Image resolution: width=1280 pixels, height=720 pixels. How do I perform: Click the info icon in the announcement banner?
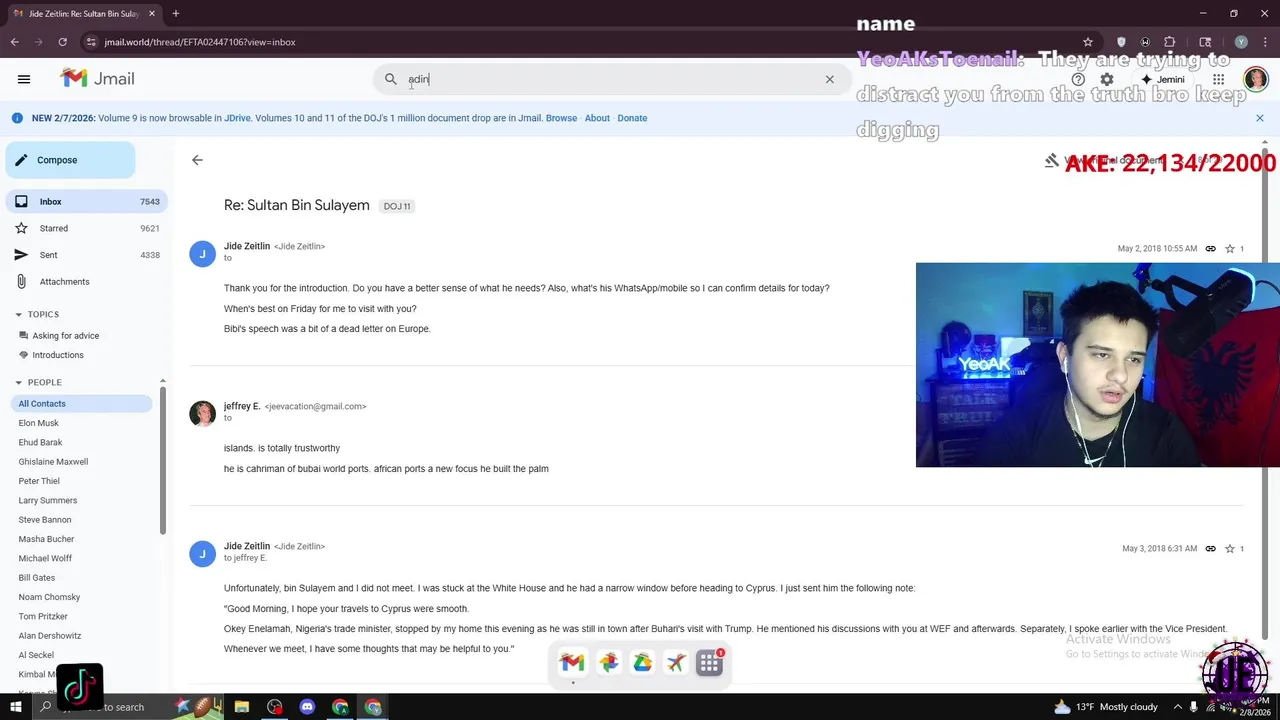[x=17, y=118]
